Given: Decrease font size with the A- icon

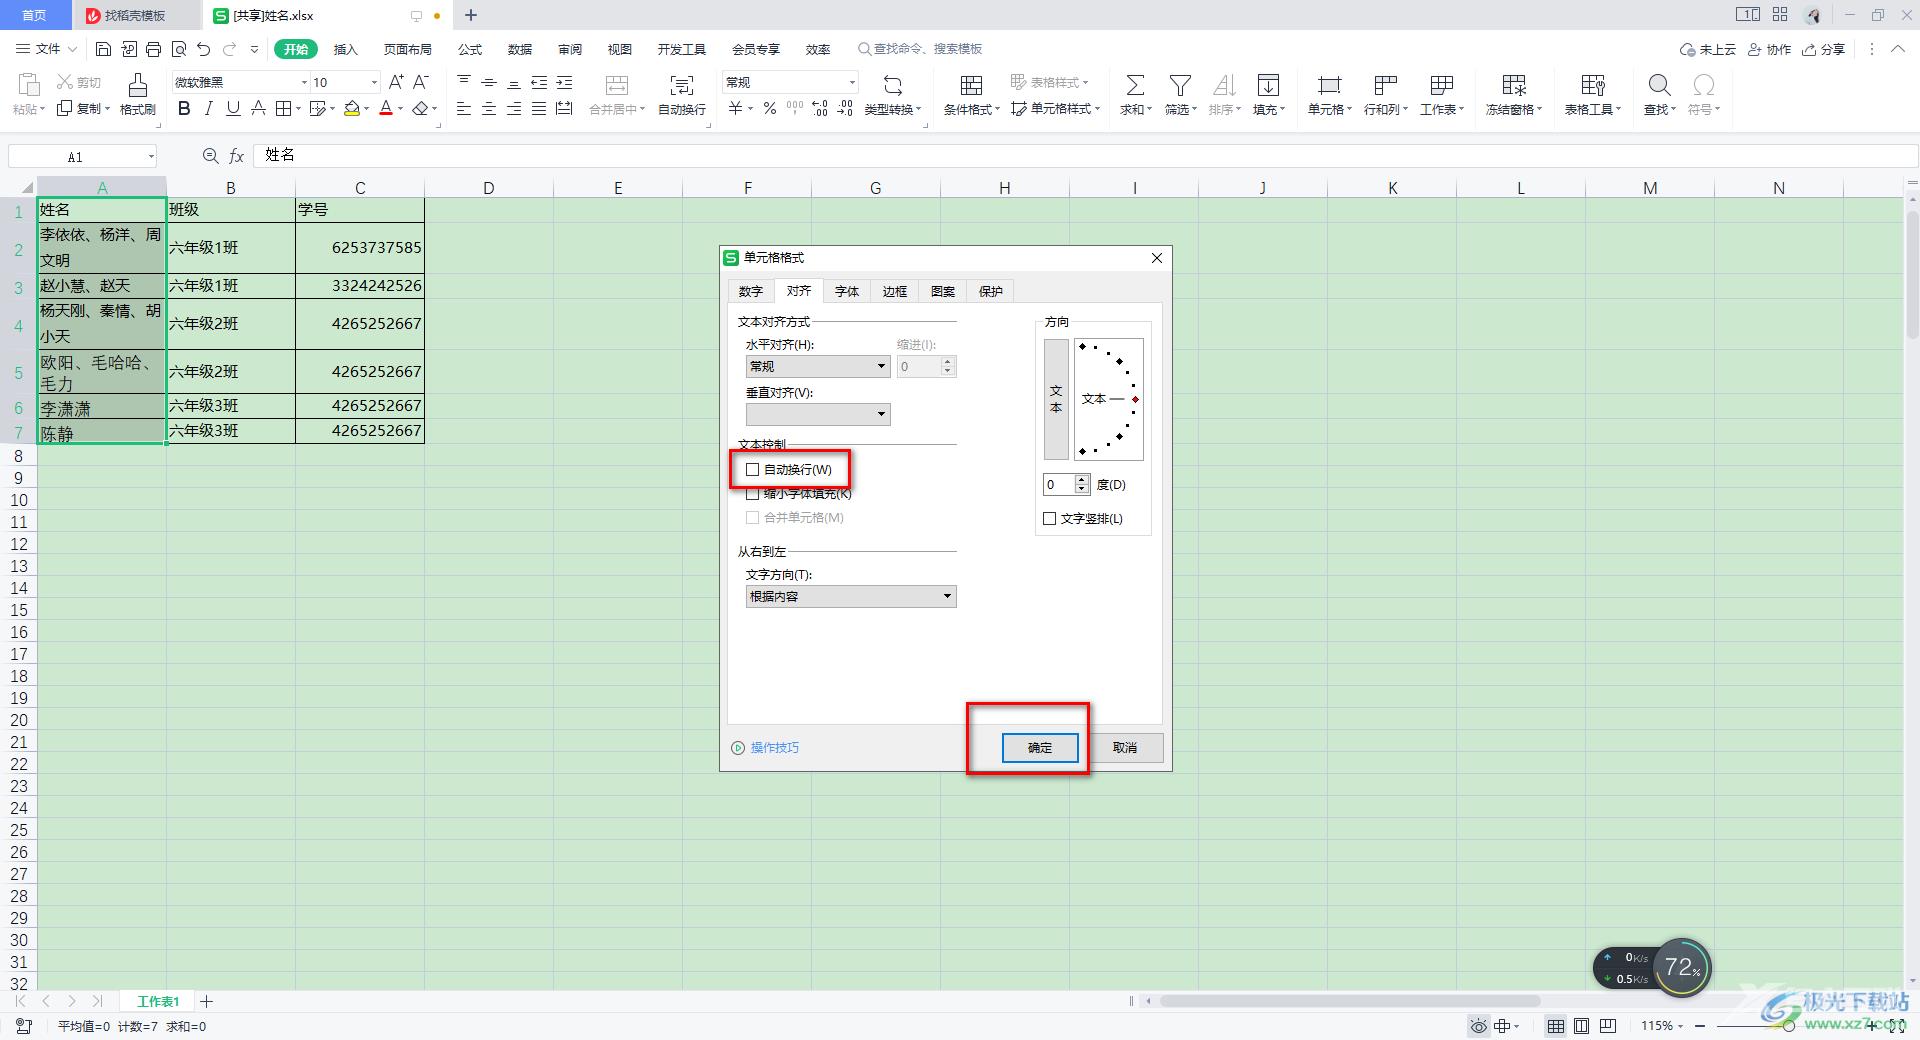Looking at the screenshot, I should tap(421, 82).
